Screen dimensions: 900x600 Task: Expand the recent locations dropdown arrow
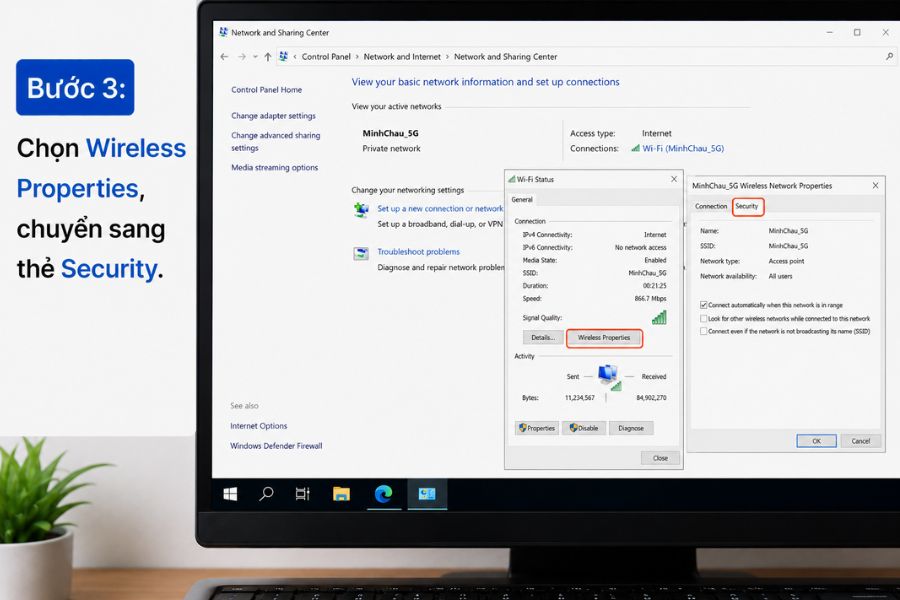point(255,57)
